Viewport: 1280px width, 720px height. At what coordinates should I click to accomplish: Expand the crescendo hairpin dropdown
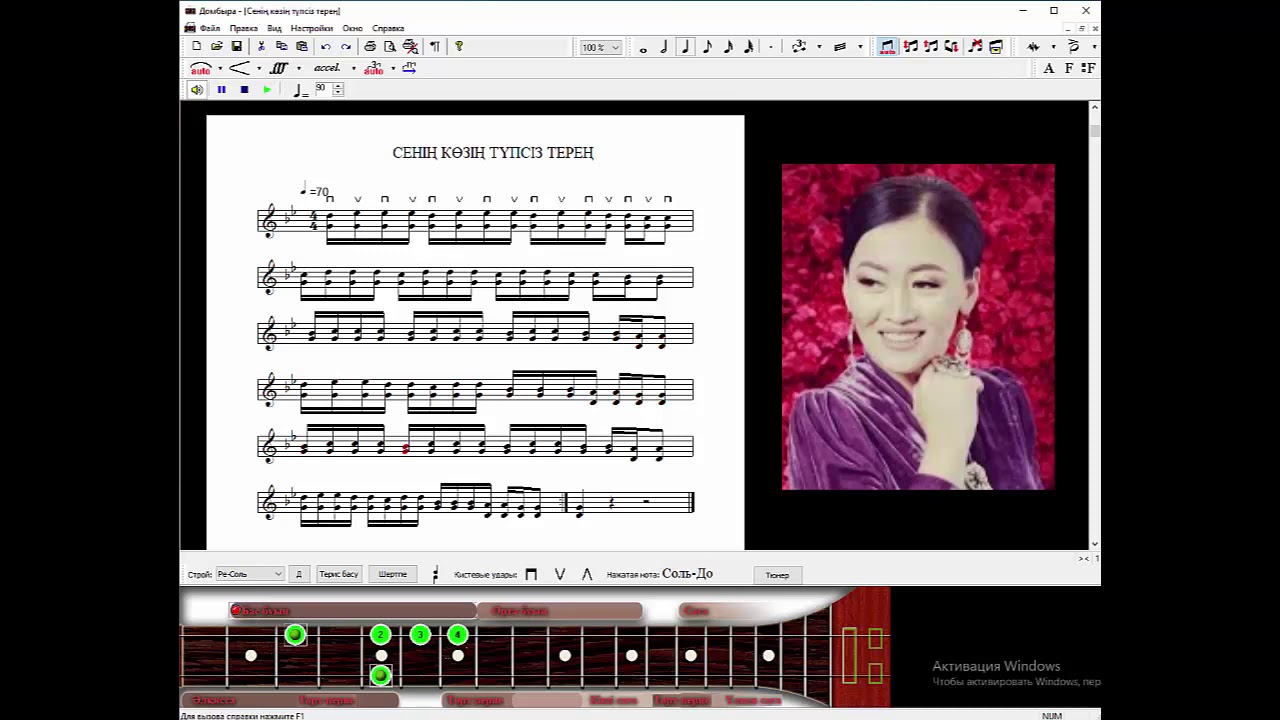coord(258,68)
